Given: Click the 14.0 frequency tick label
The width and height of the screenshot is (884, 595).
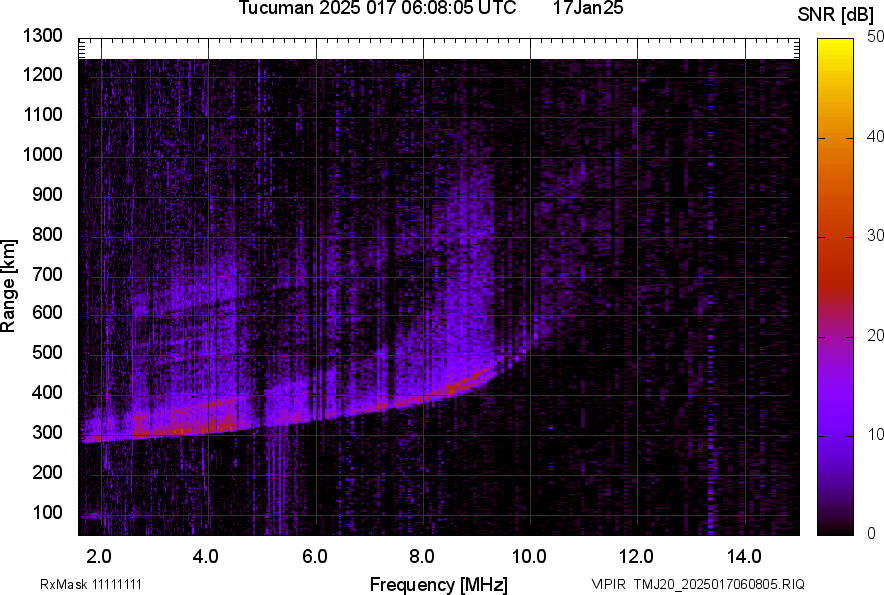Looking at the screenshot, I should 744,556.
